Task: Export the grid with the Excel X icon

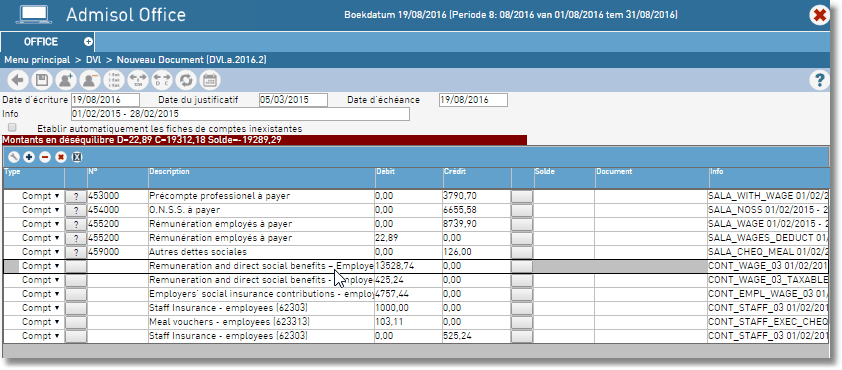Action: (x=77, y=157)
